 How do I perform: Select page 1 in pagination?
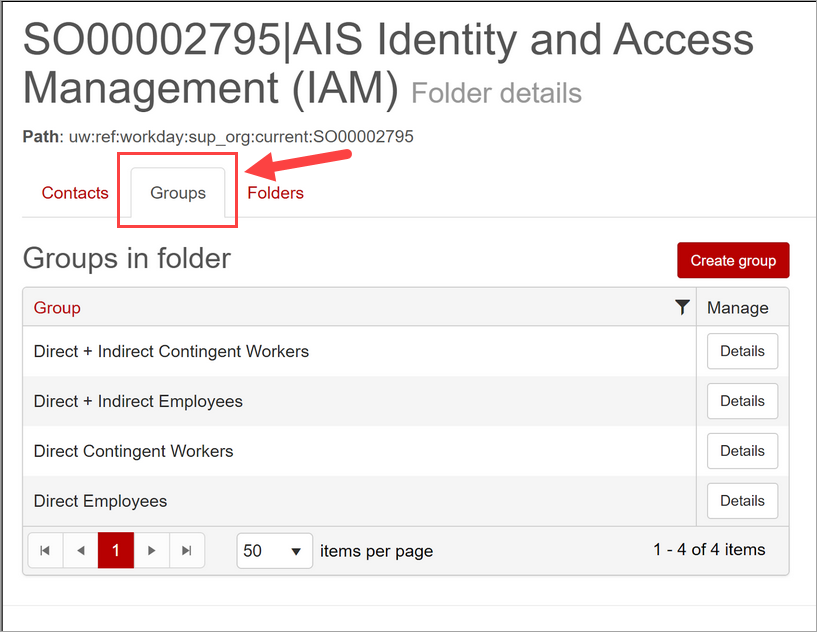(x=116, y=550)
